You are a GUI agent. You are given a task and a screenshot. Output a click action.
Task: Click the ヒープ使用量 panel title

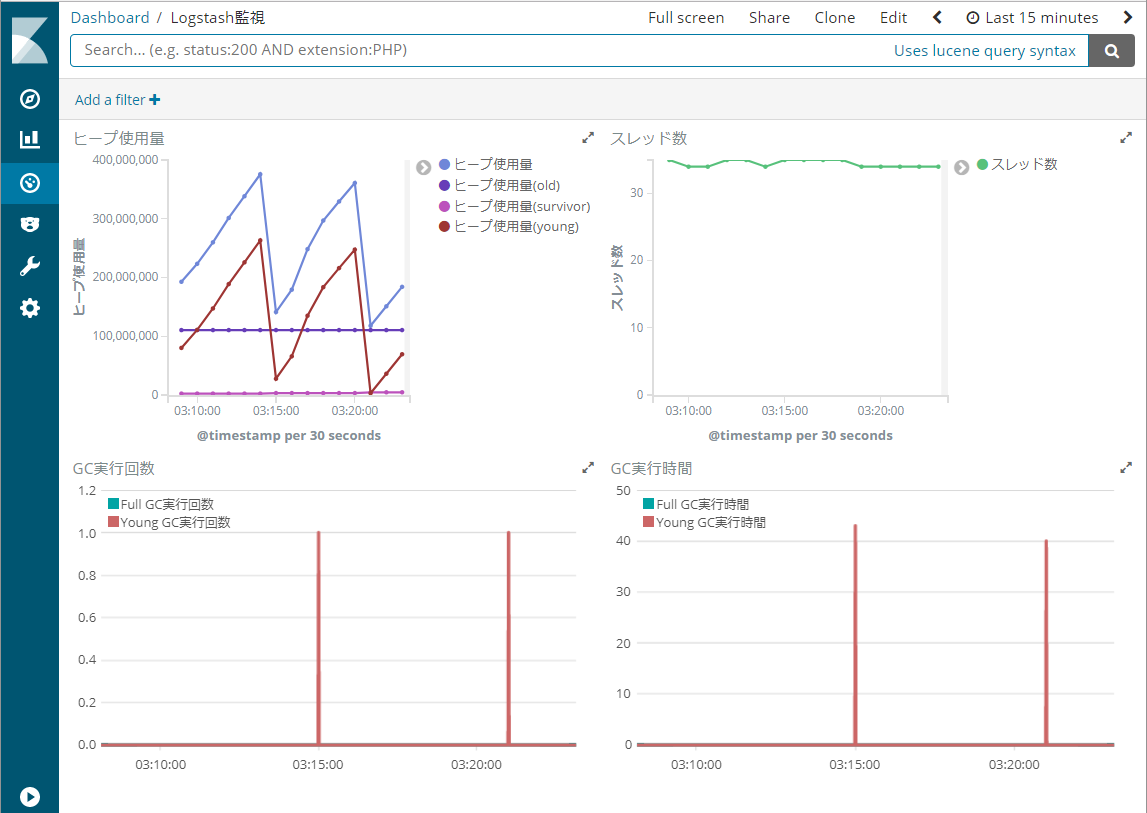119,138
